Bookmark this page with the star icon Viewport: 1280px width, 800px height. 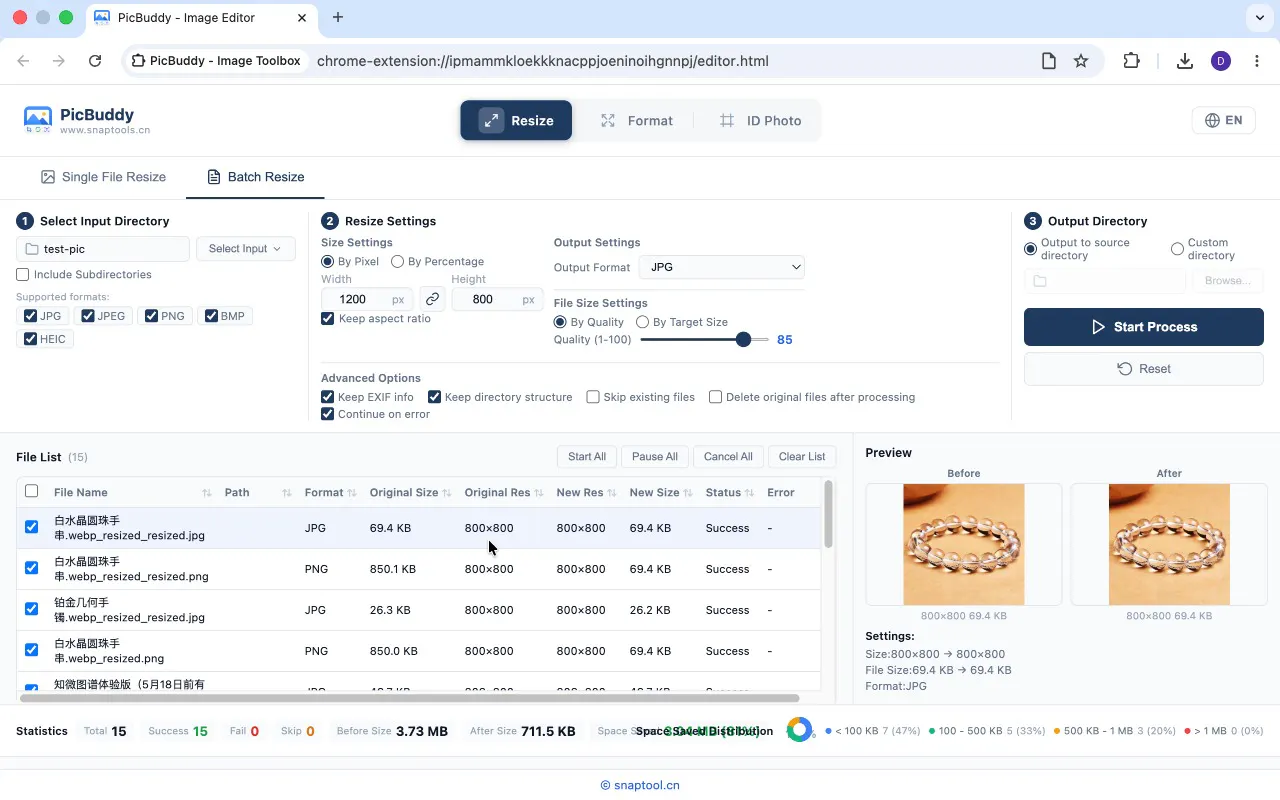[1081, 61]
